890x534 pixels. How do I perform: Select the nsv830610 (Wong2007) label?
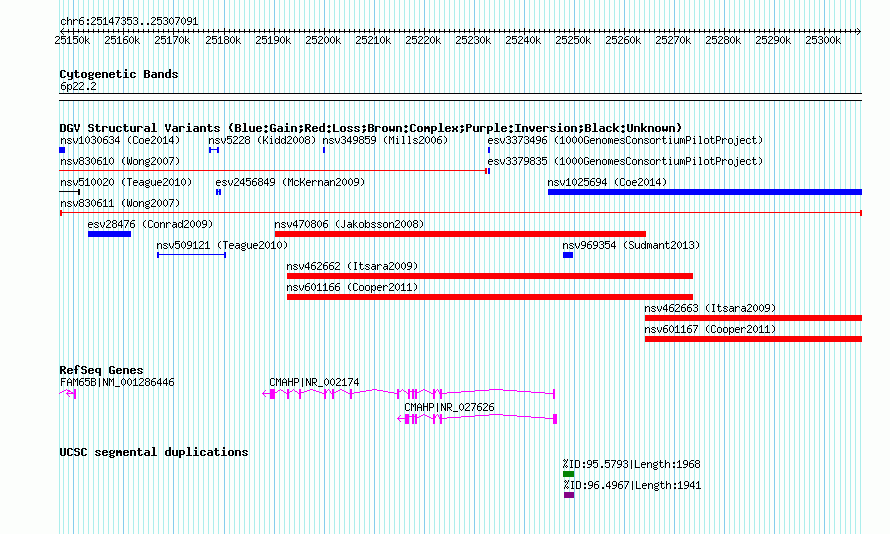point(120,161)
